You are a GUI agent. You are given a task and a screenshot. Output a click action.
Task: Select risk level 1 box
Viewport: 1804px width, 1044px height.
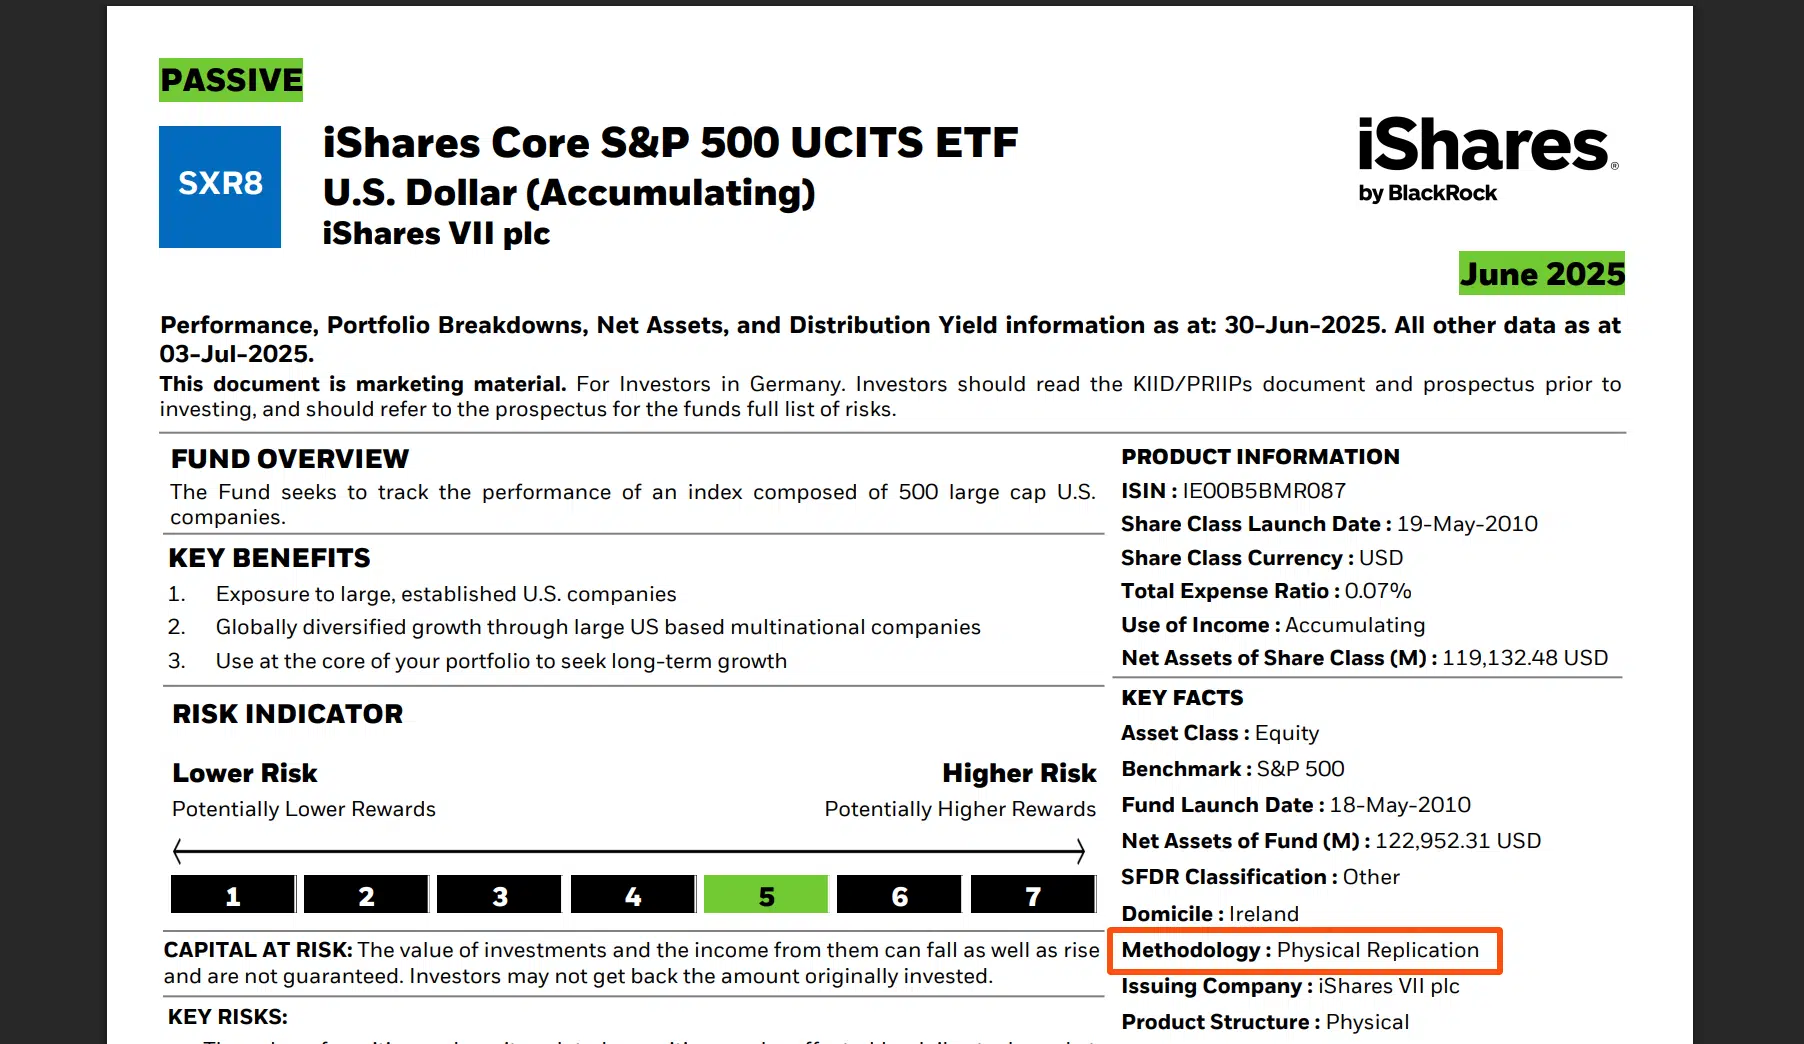click(x=233, y=894)
